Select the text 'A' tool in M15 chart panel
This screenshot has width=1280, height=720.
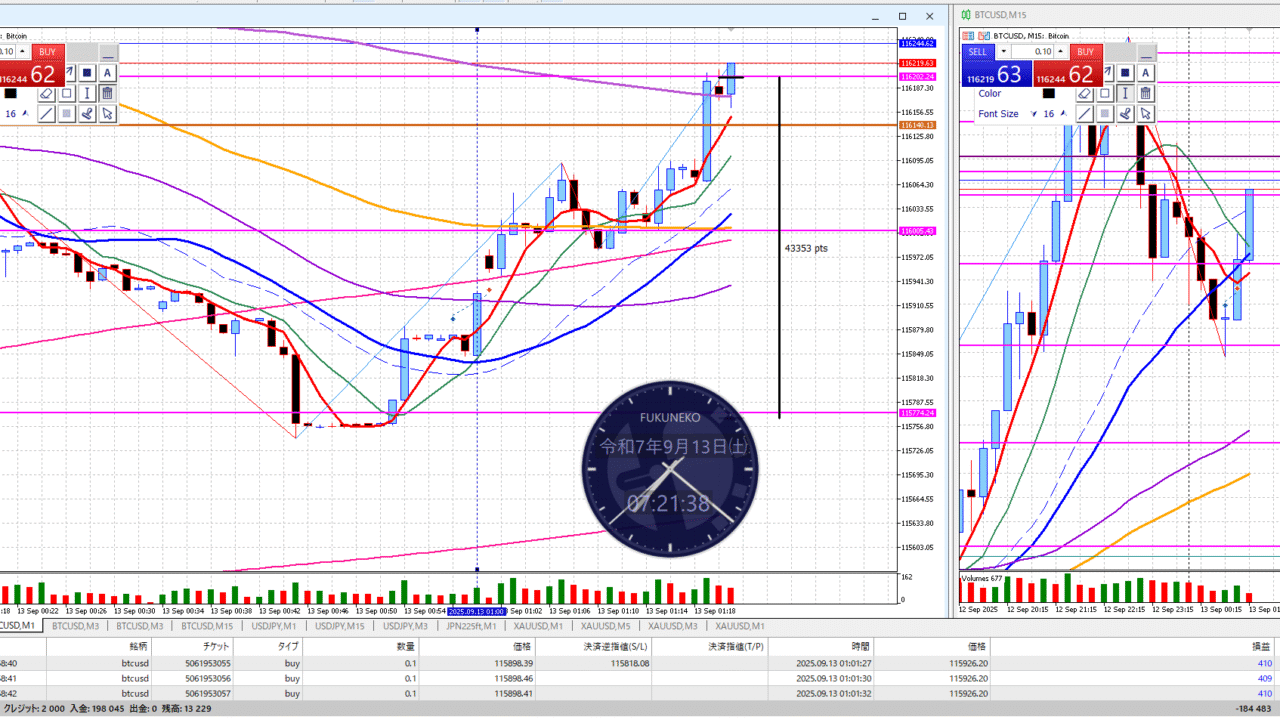point(1146,72)
